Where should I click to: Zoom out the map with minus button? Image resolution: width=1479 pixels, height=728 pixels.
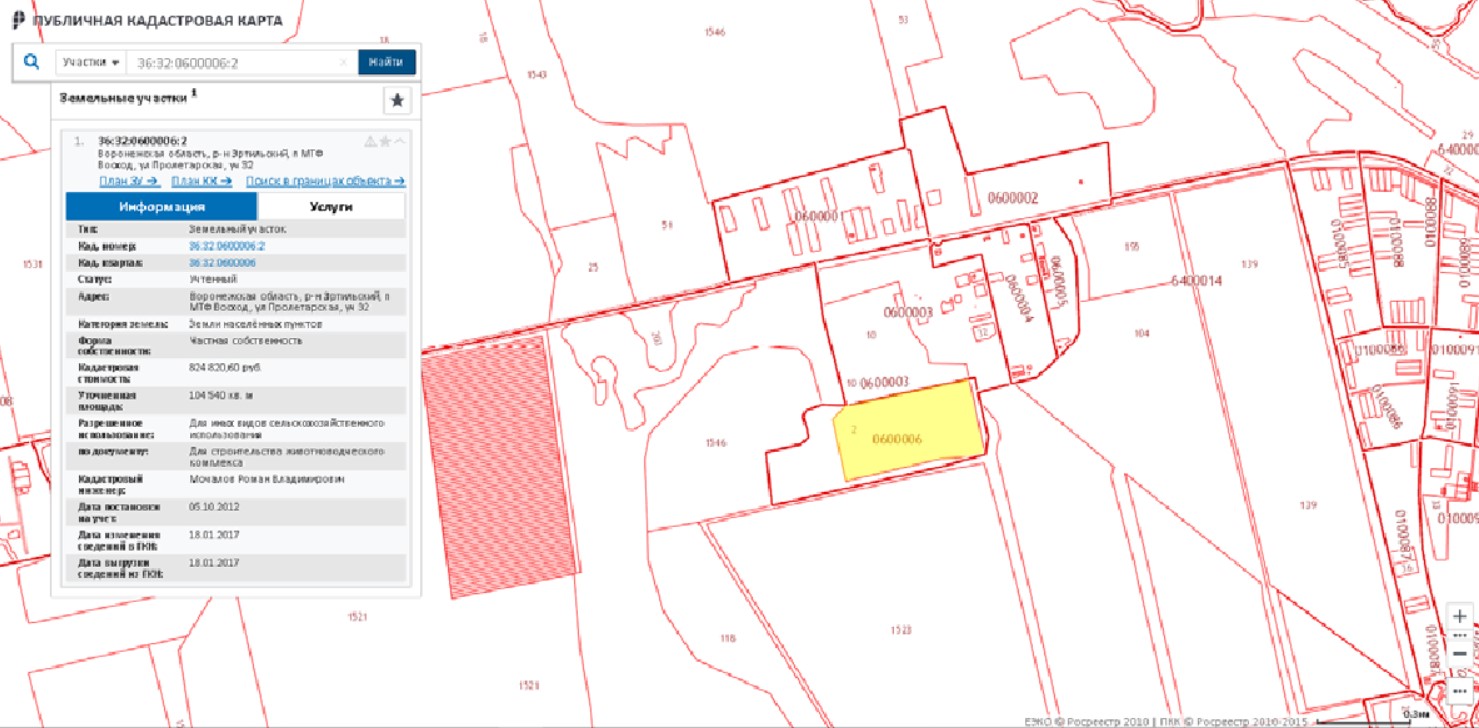[x=1459, y=653]
